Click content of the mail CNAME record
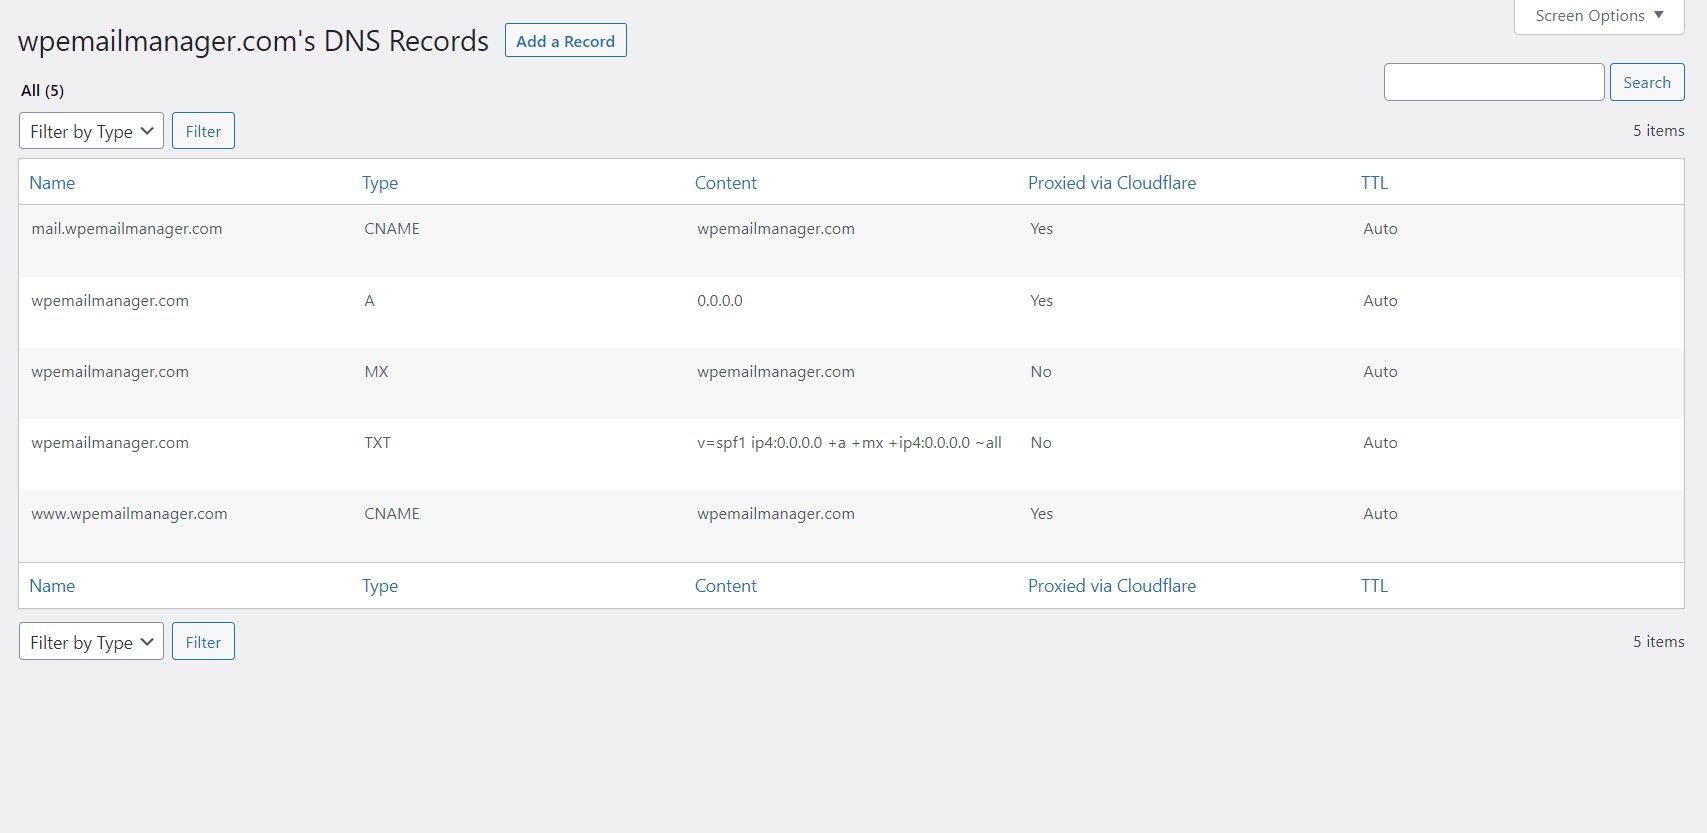Screen dimensions: 1707x833 (x=776, y=229)
